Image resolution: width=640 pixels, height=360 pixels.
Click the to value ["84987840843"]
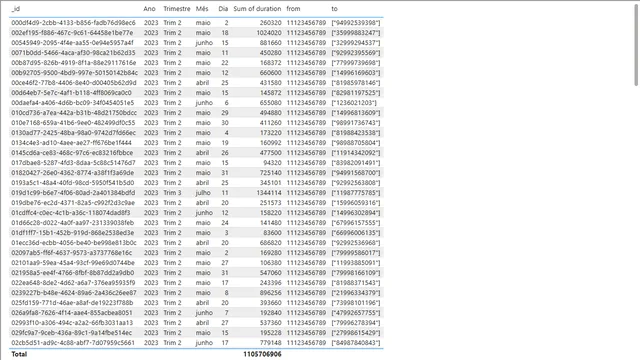[x=356, y=343]
